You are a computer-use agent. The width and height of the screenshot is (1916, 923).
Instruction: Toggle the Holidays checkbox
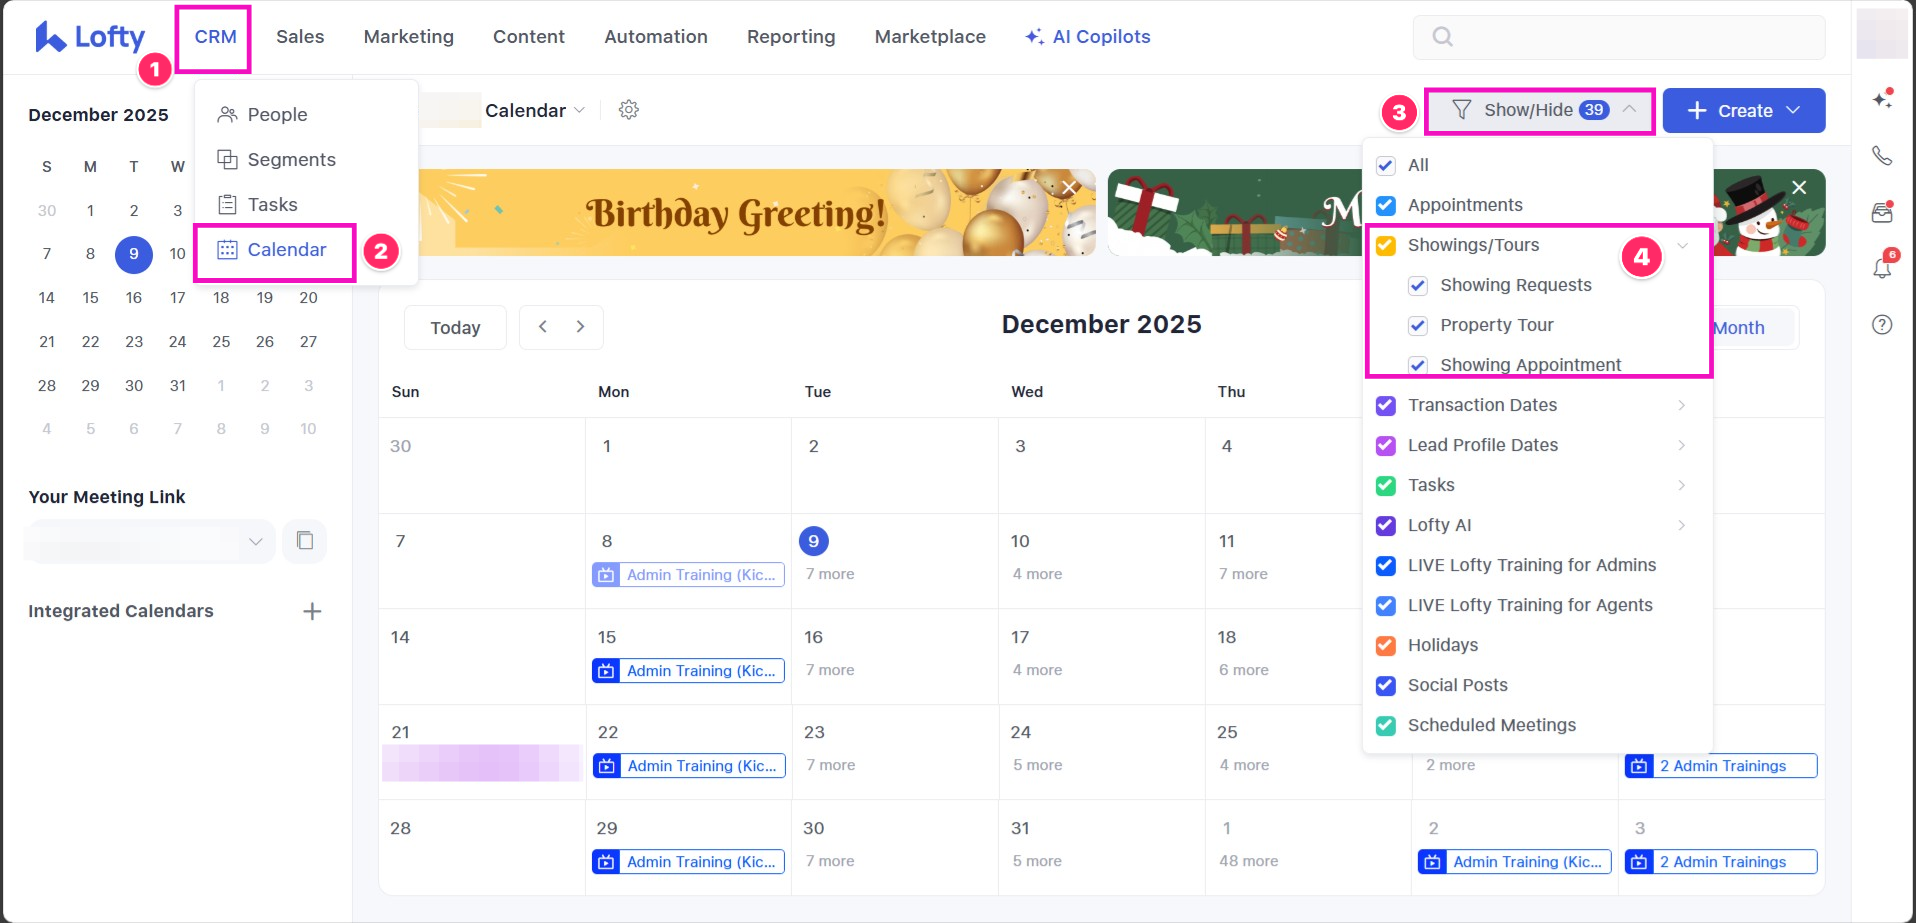coord(1386,645)
